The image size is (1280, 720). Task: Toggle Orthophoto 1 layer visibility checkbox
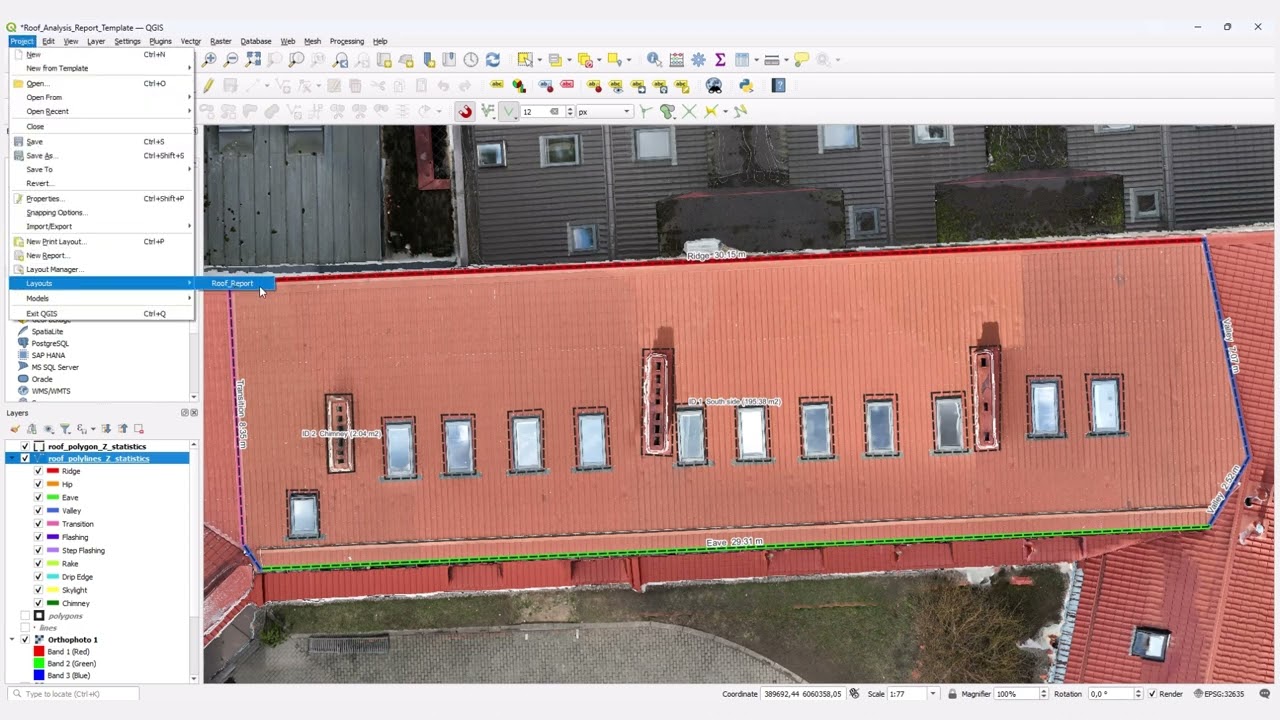26,639
